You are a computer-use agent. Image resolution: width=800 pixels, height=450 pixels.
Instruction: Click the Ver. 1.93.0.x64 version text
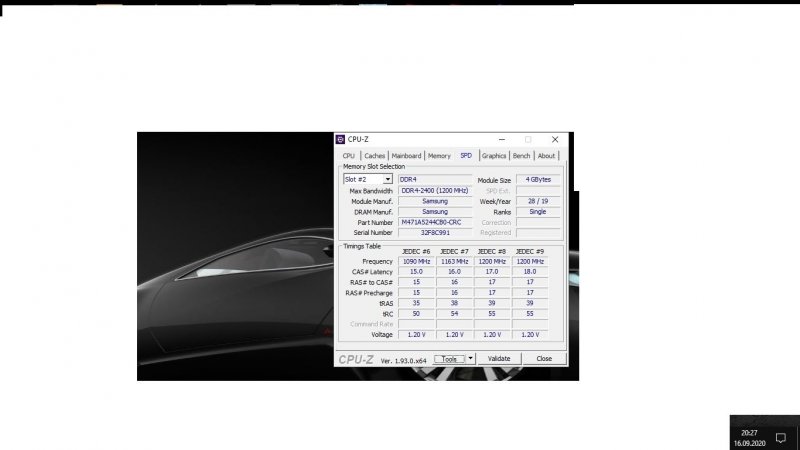click(403, 361)
